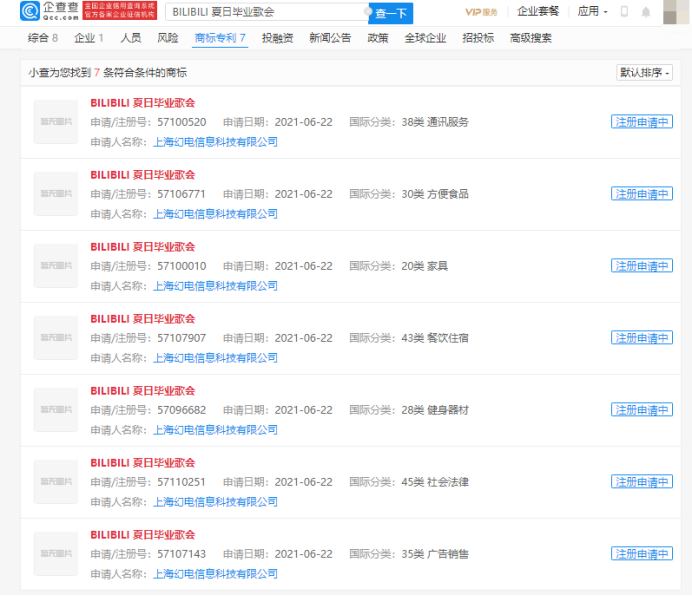The image size is (692, 596).
Task: Click applicant company link in 57107143 row
Action: (215, 574)
